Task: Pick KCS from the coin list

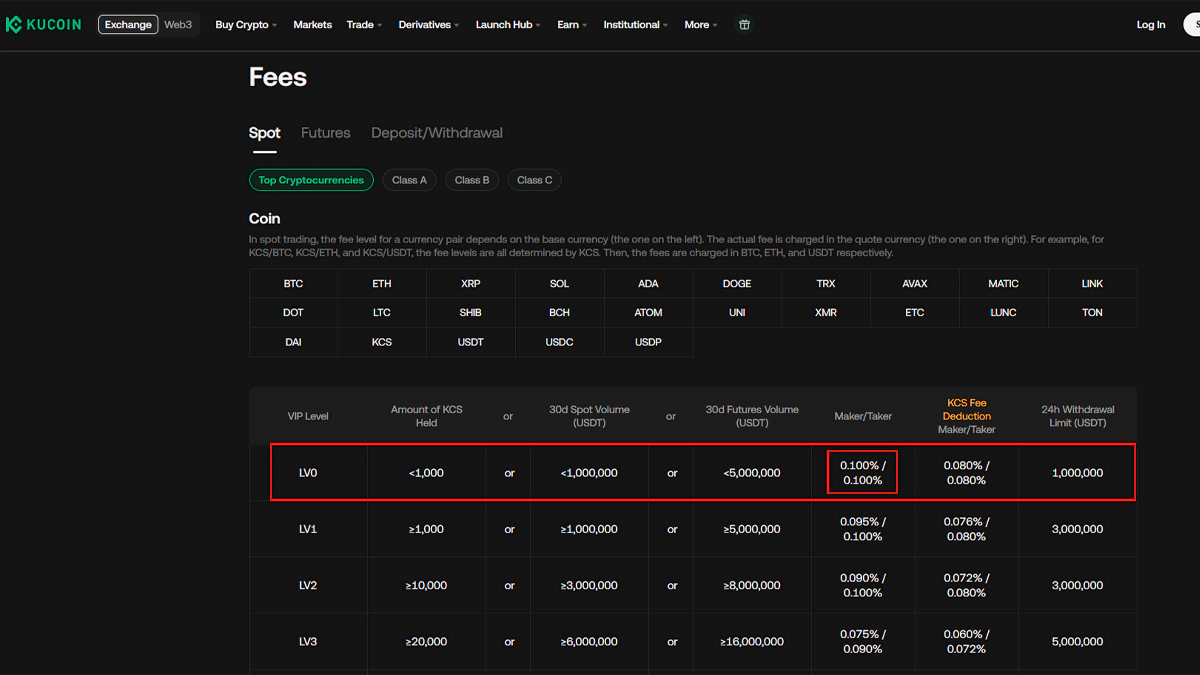Action: [382, 342]
